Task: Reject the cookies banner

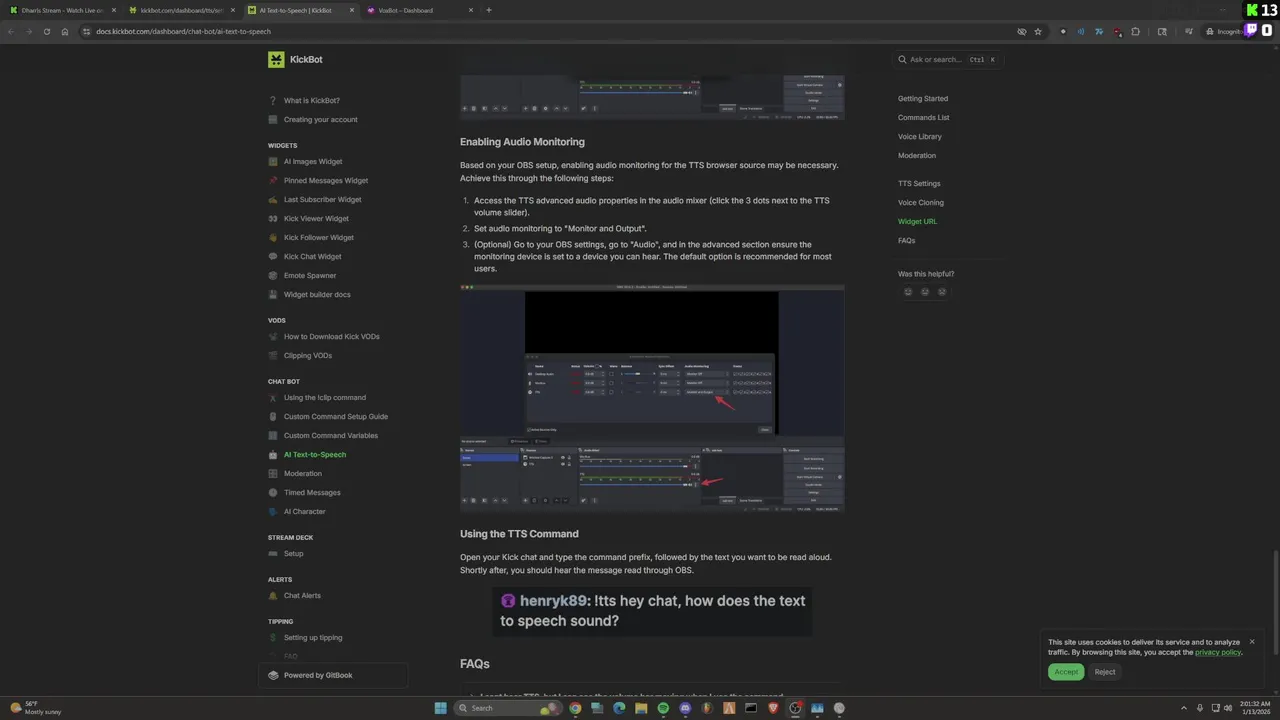Action: 1105,672
